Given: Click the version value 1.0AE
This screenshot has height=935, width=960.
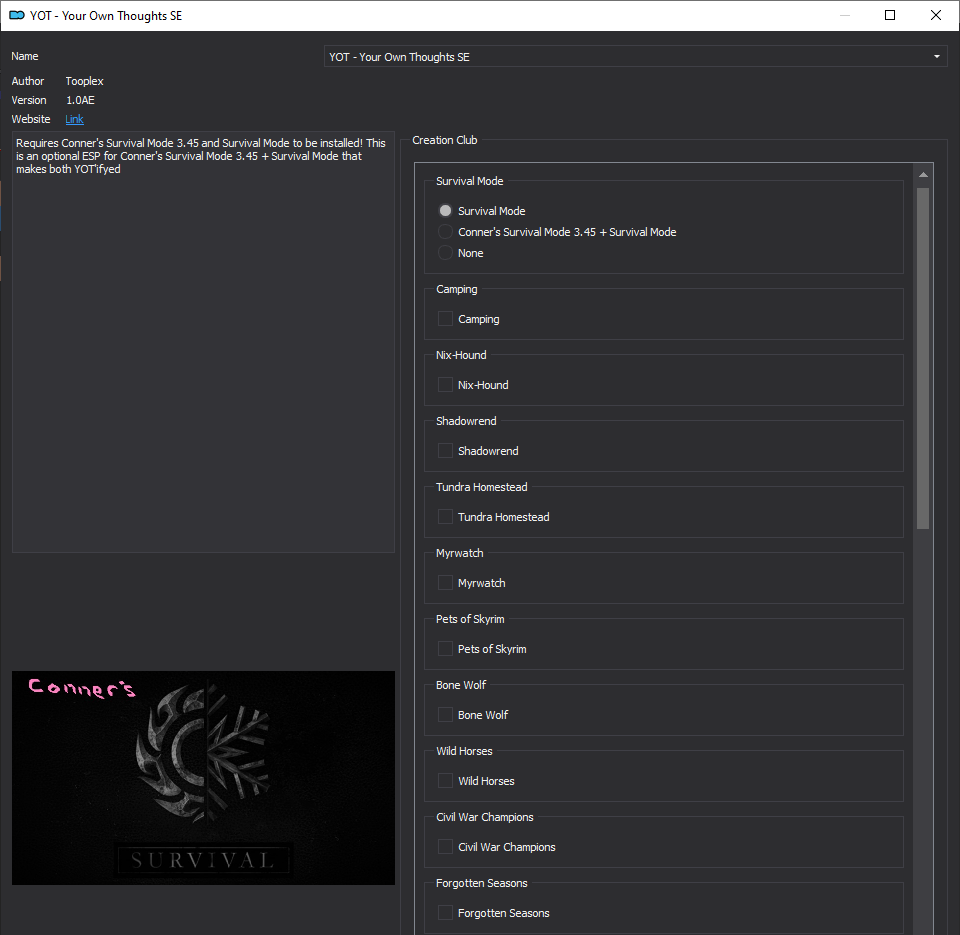Looking at the screenshot, I should [x=80, y=100].
